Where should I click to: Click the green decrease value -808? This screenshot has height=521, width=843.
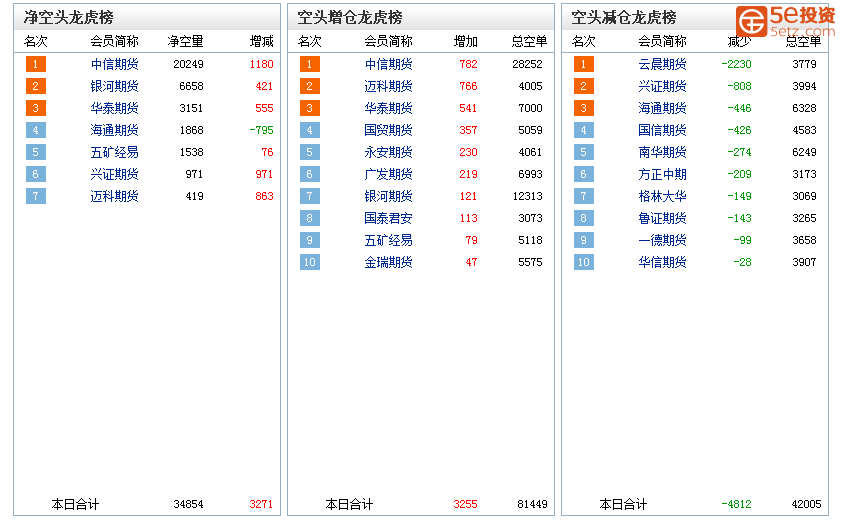click(x=740, y=87)
